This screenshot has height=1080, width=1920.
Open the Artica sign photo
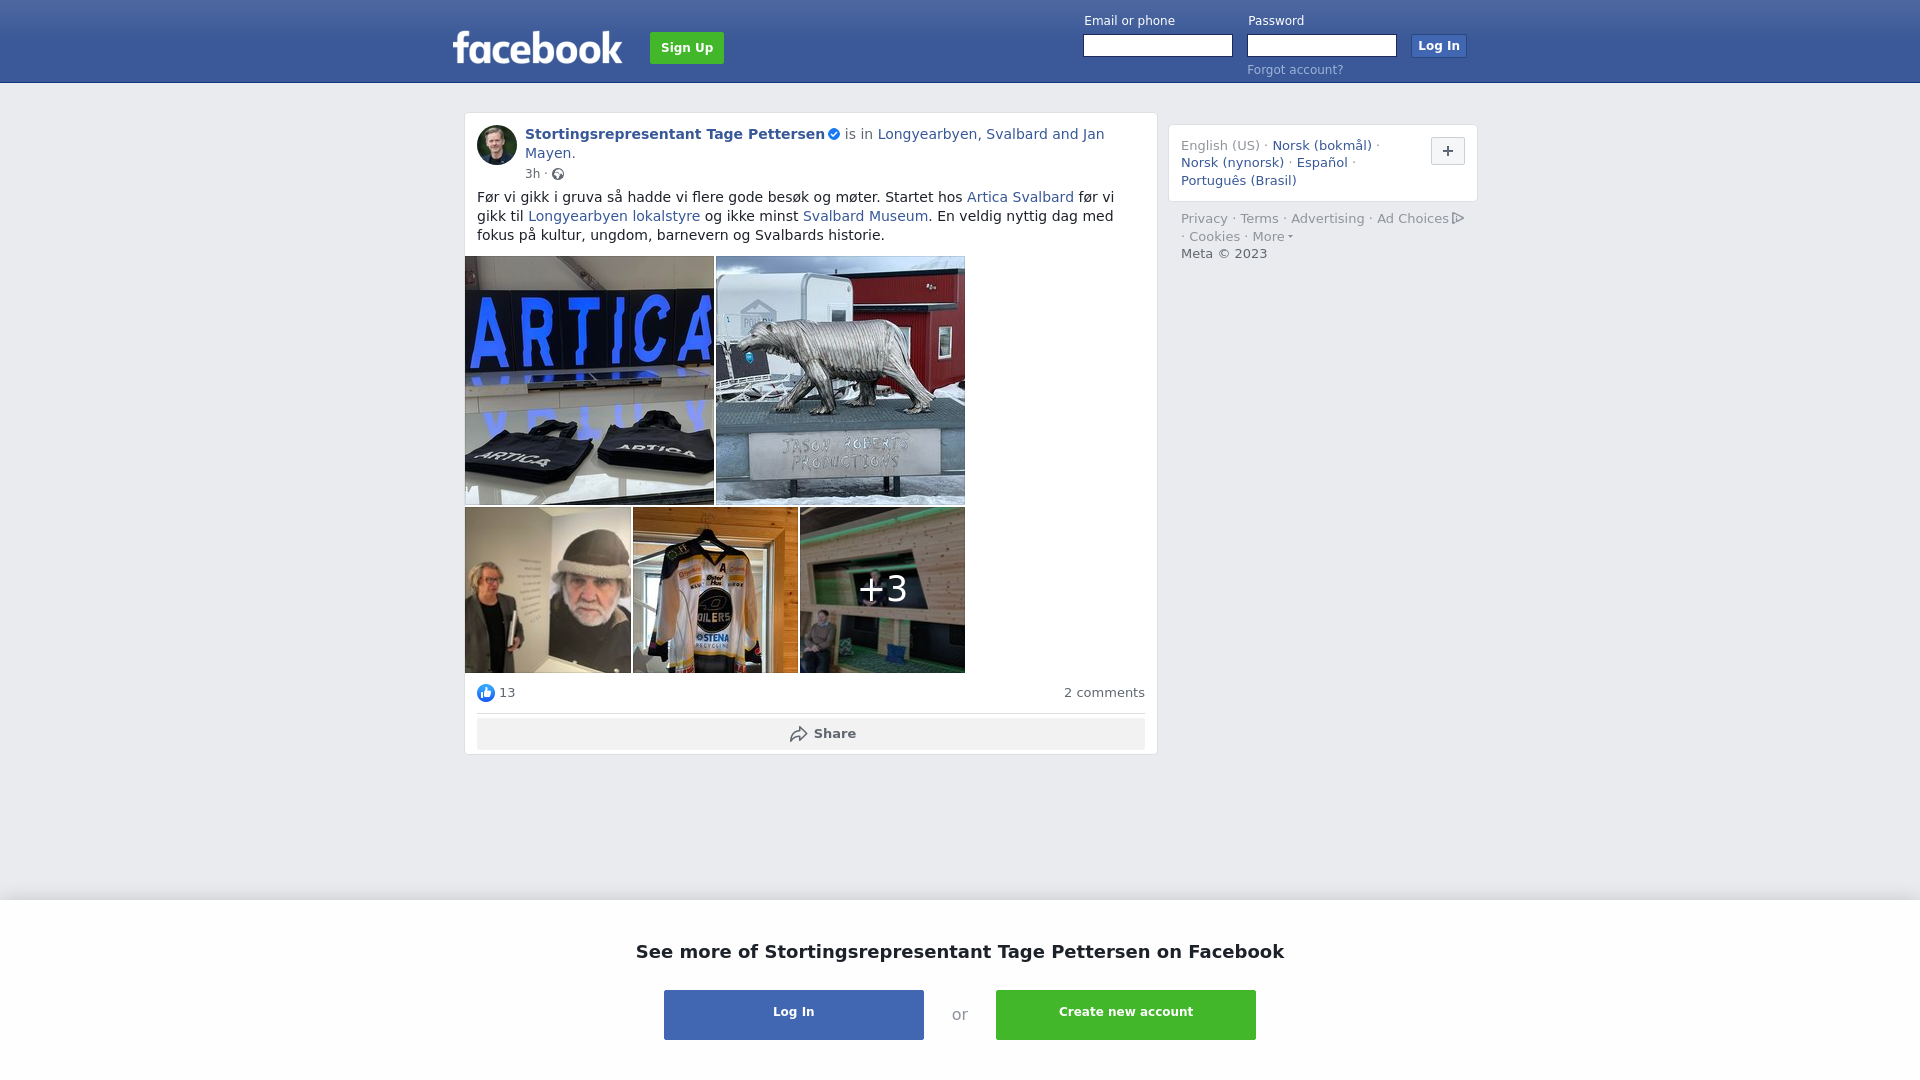tap(589, 380)
